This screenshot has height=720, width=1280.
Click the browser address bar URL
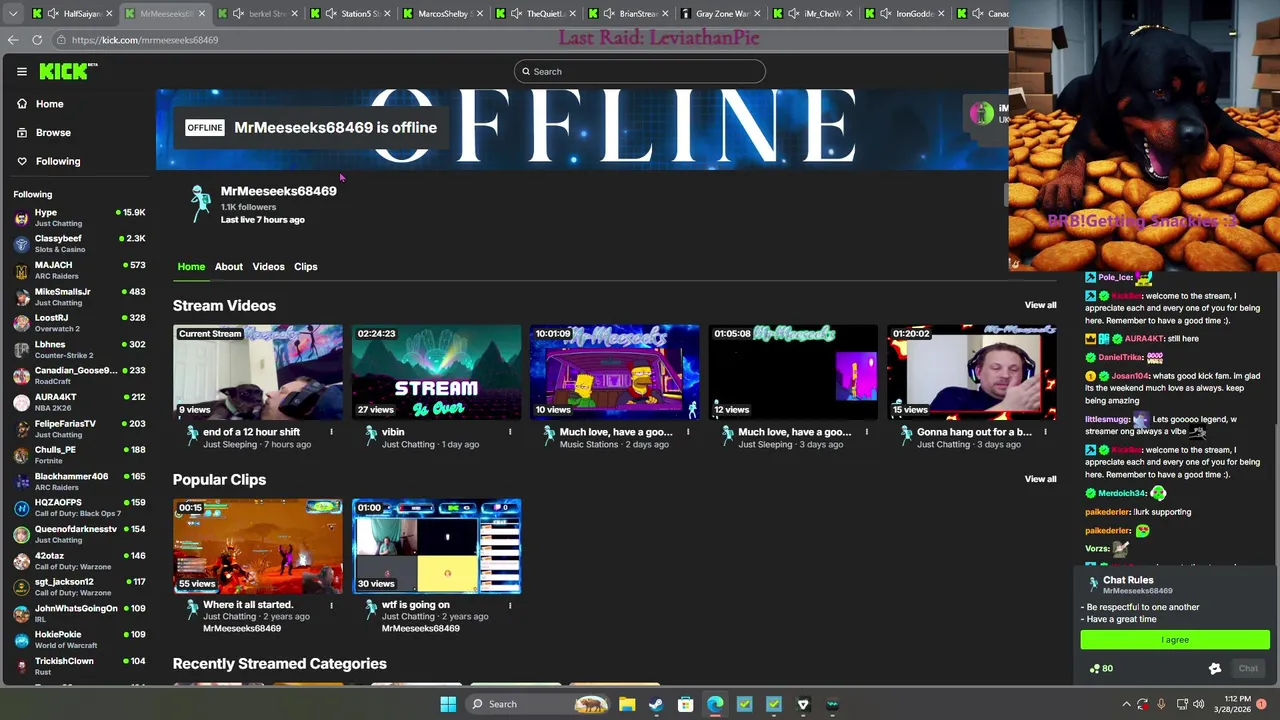point(145,40)
